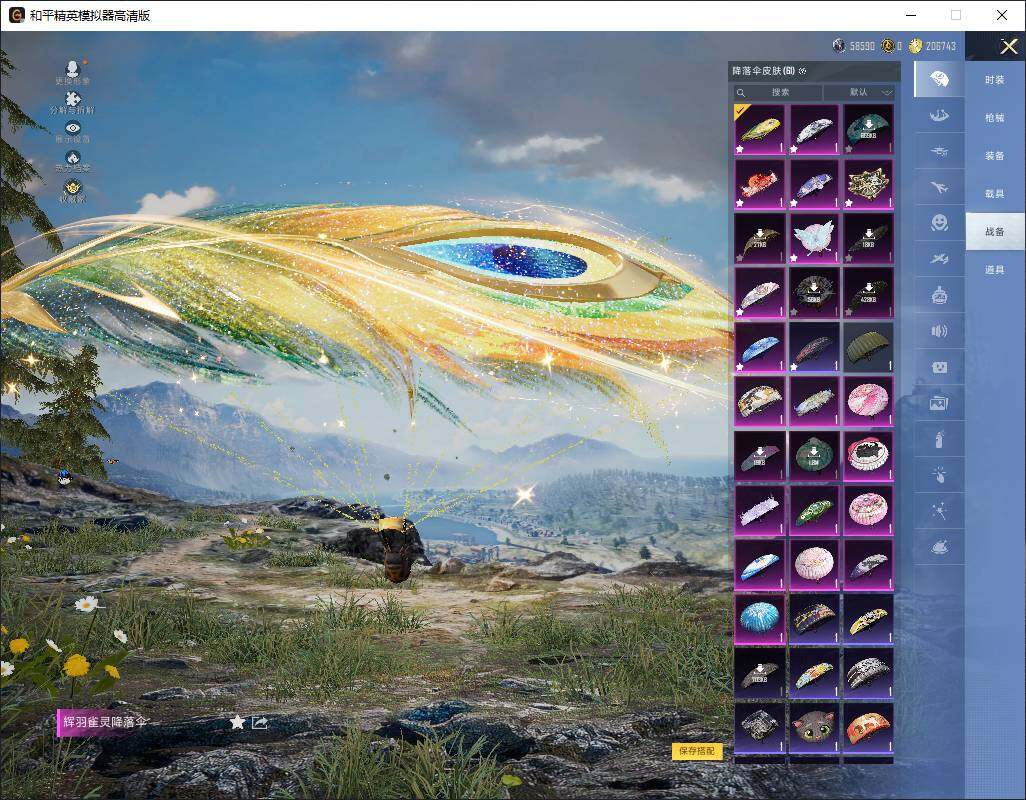Select the roast chicken category icon
This screenshot has height=800, width=1026.
pyautogui.click(x=939, y=546)
